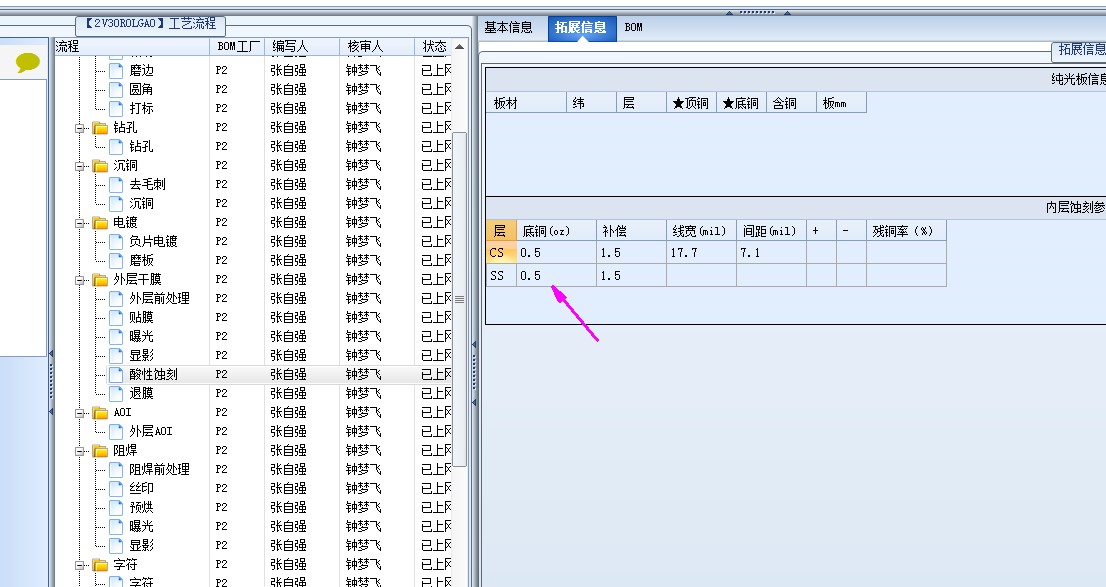Select the 外层AOI document icon
The width and height of the screenshot is (1106, 587).
(116, 431)
